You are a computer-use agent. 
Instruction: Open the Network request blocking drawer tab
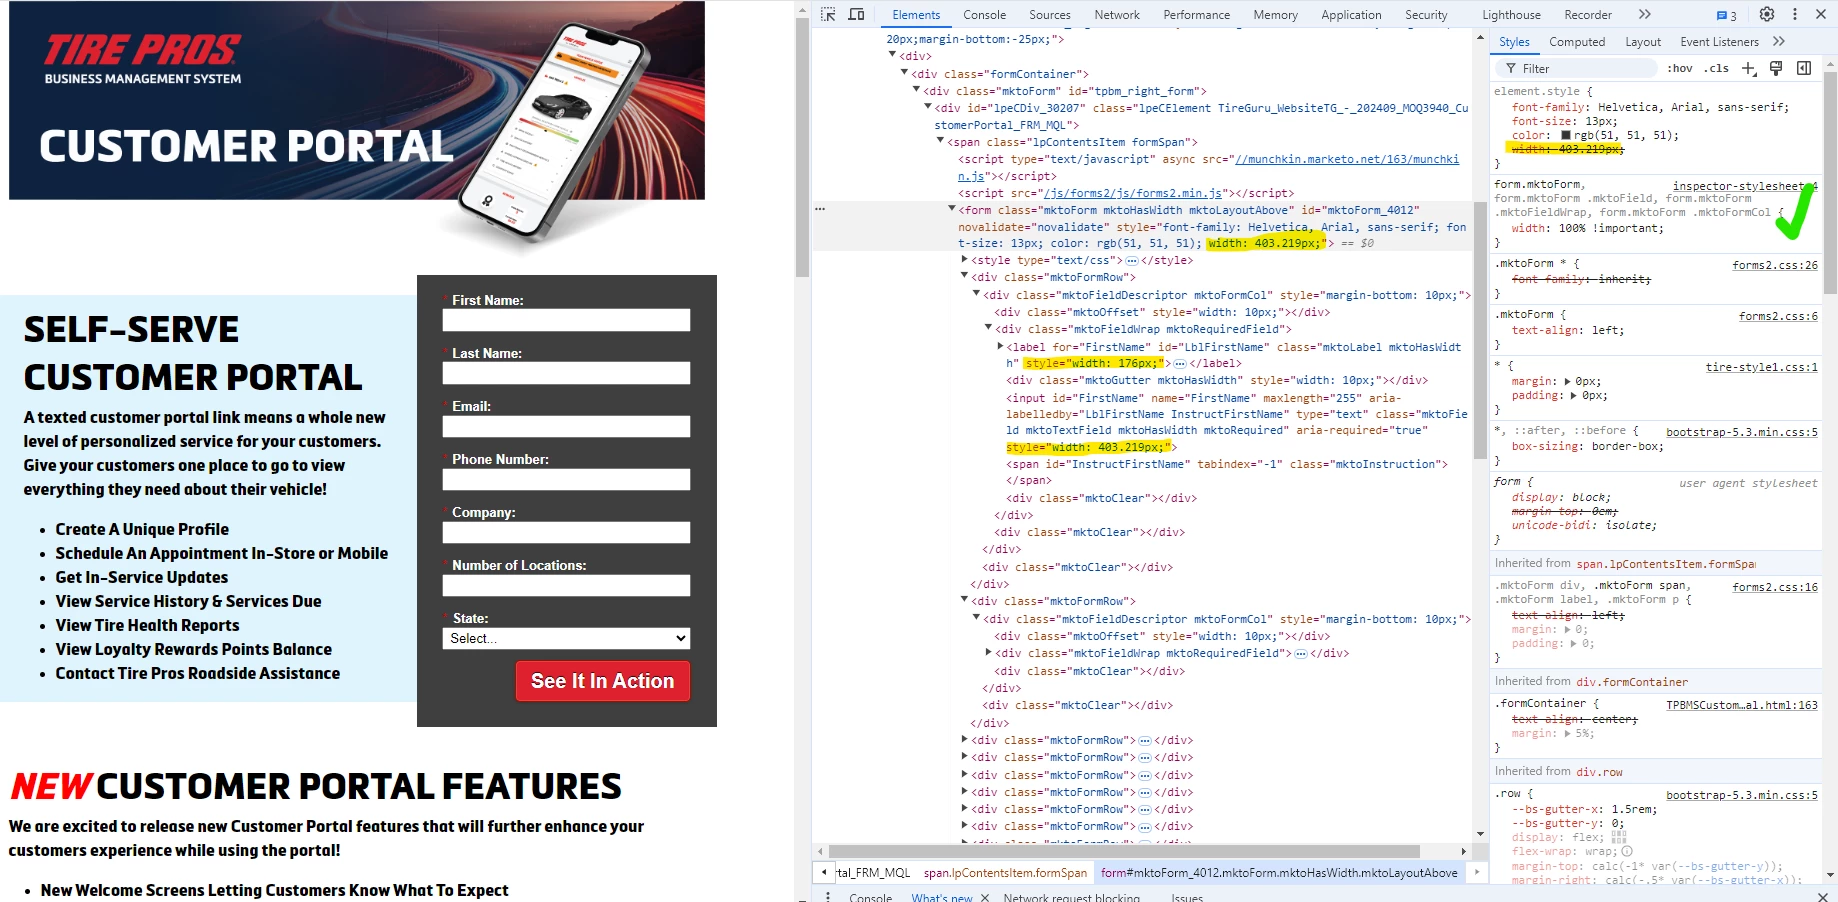(x=1071, y=897)
